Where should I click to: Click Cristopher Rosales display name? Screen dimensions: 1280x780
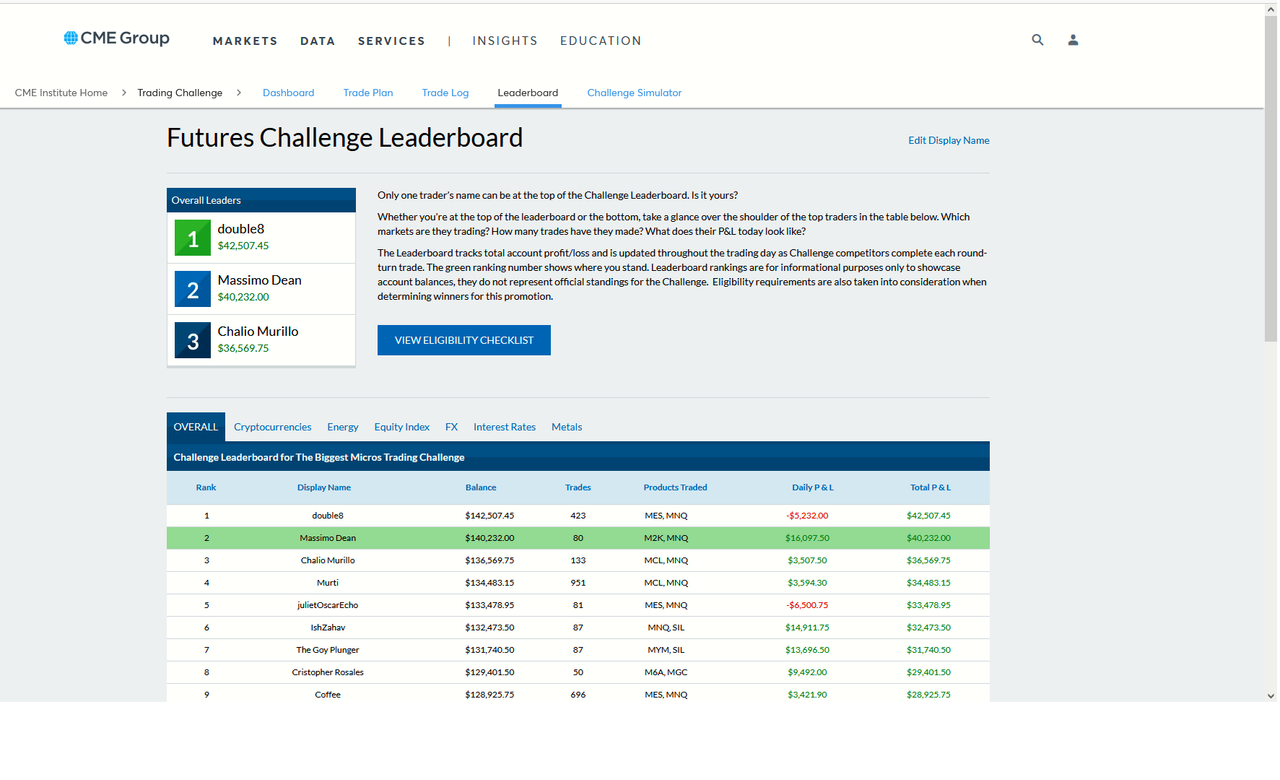pos(328,673)
